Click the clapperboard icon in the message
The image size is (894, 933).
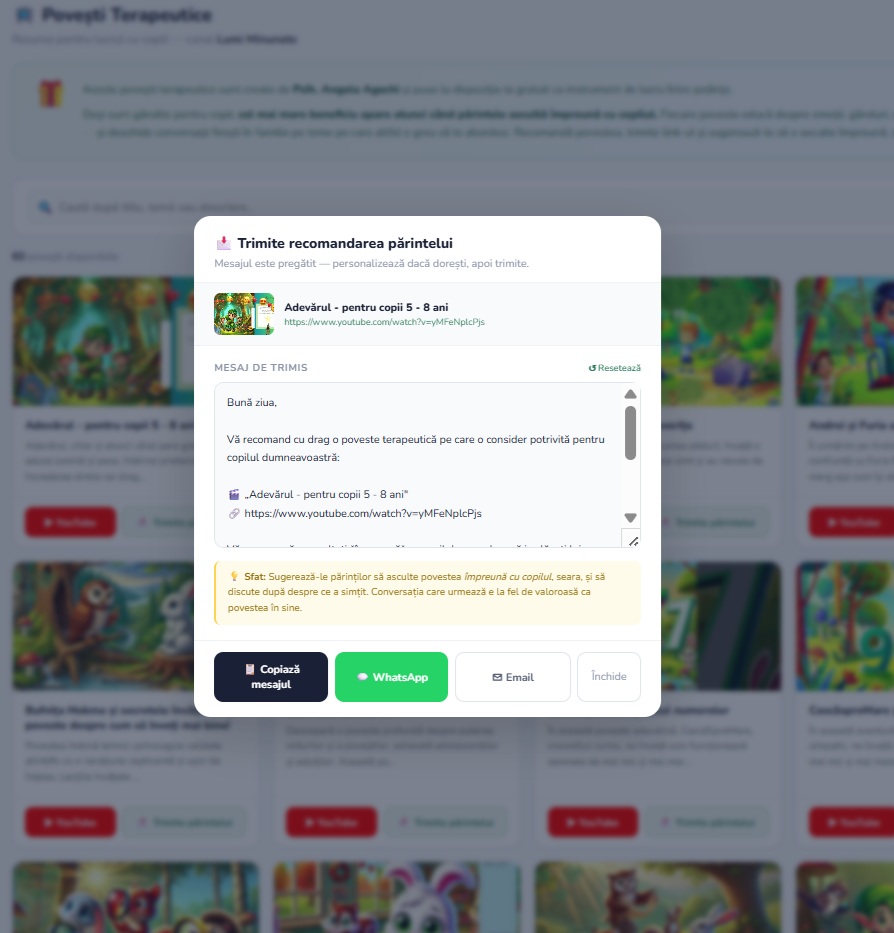click(x=234, y=494)
